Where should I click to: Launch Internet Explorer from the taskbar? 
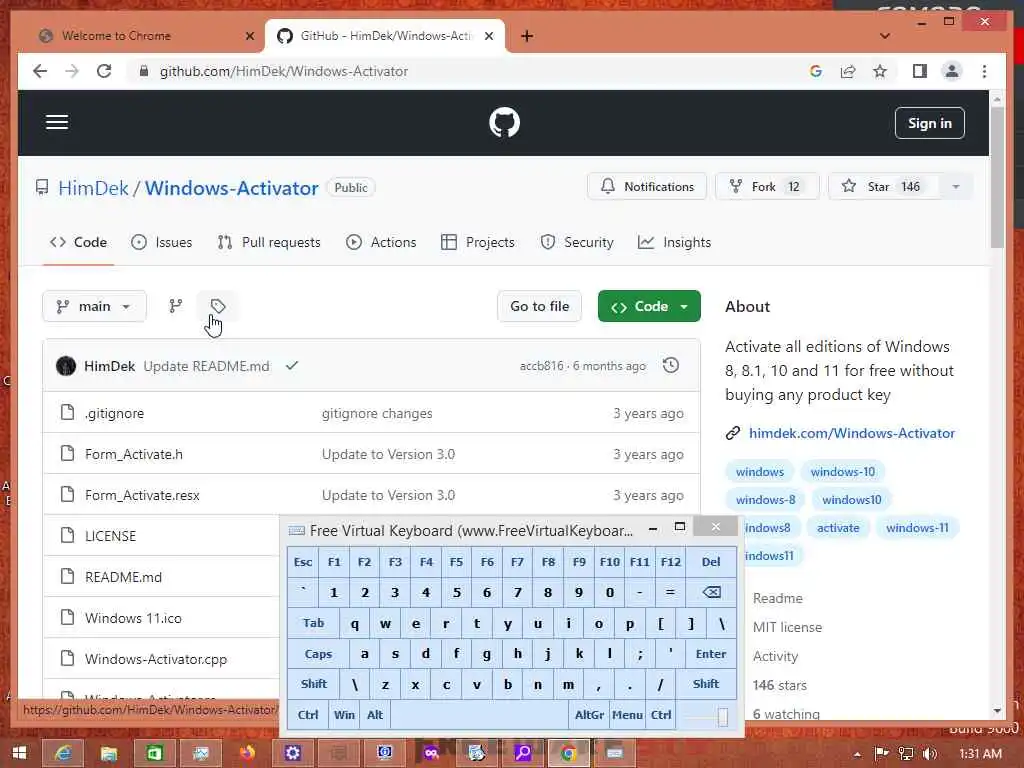coord(63,753)
